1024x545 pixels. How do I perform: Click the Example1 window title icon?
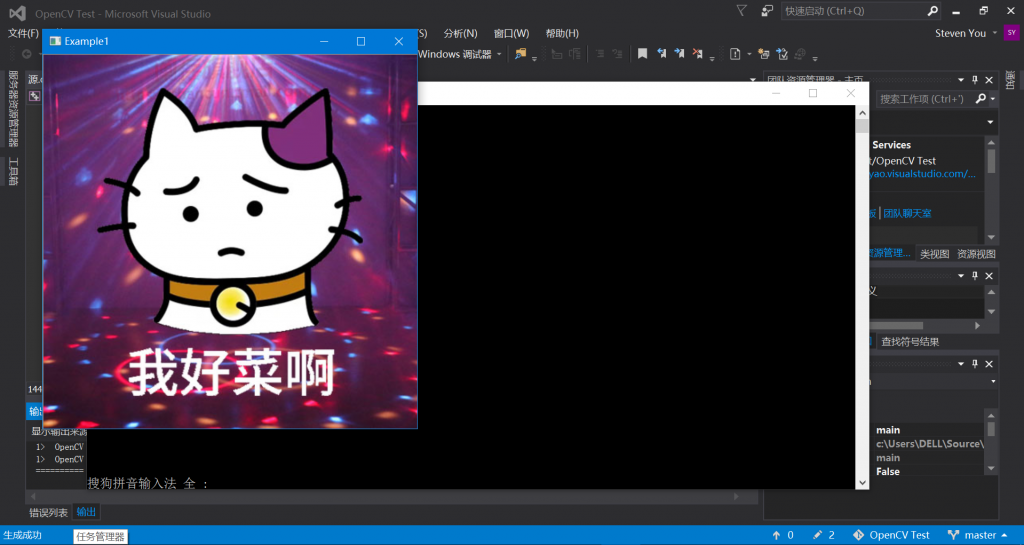55,41
